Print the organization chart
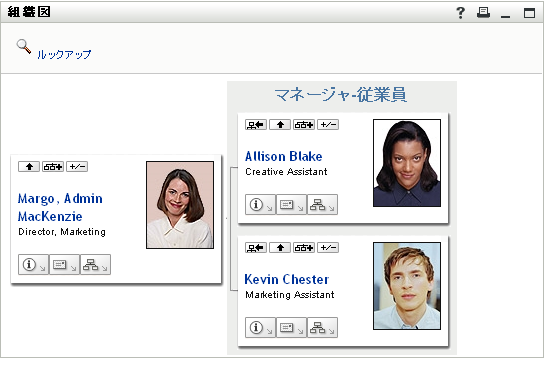546x376 pixels. [x=483, y=13]
